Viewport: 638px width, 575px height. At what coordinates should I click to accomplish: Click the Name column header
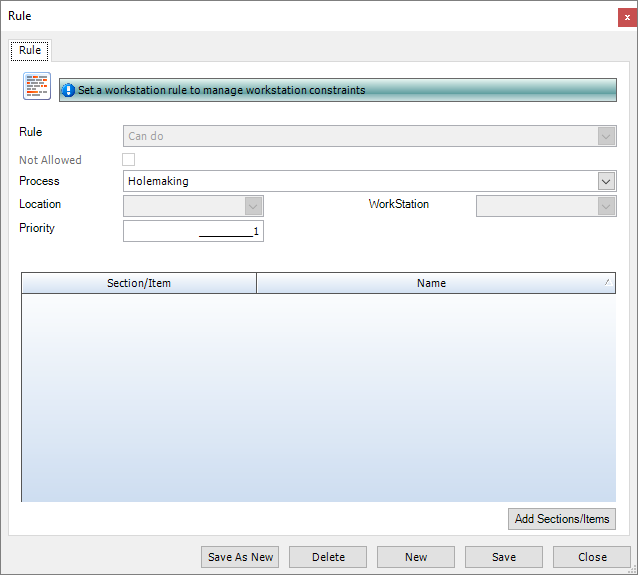[x=431, y=283]
